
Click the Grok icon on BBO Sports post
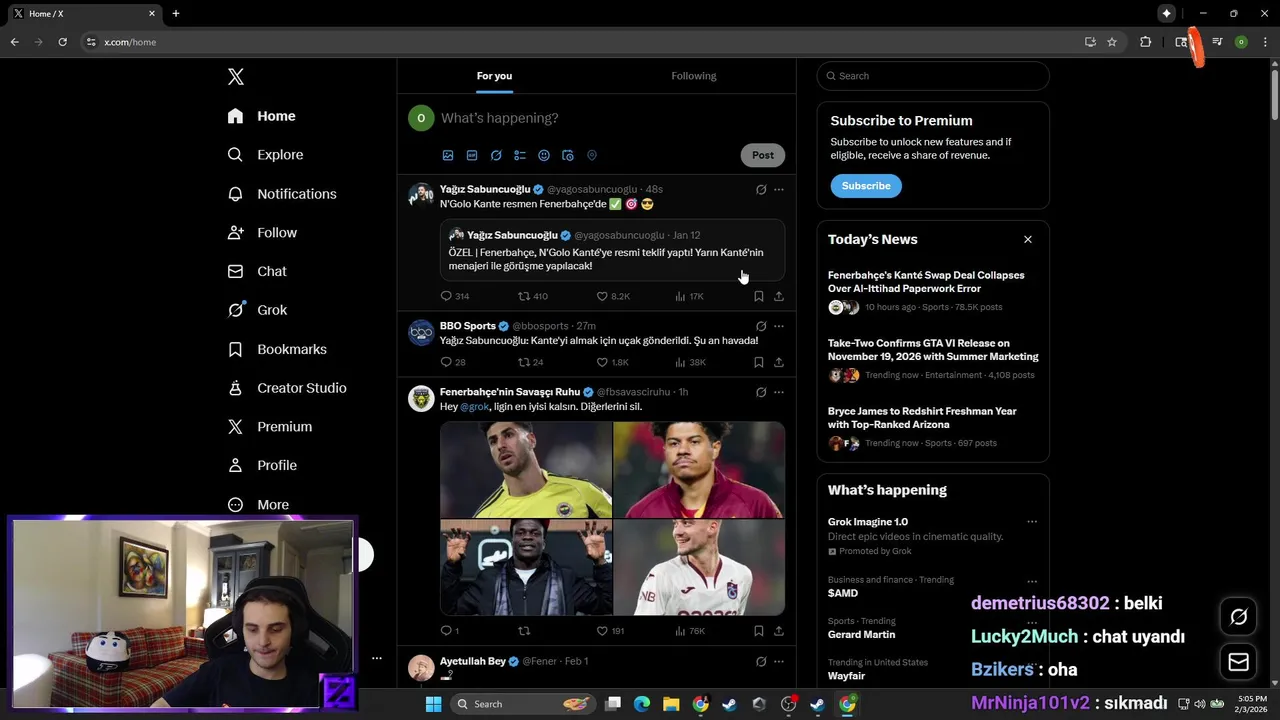click(x=761, y=326)
